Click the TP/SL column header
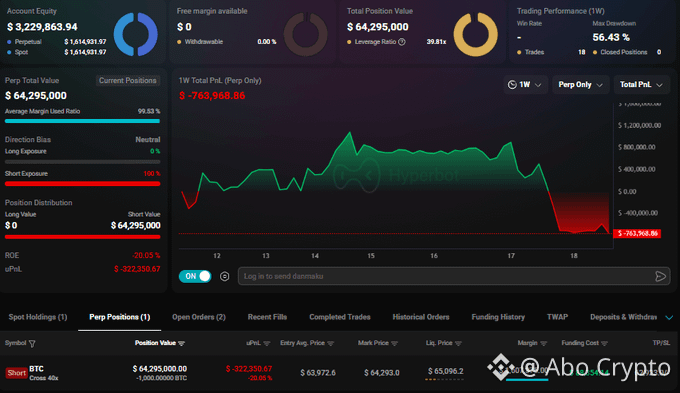 tap(661, 343)
